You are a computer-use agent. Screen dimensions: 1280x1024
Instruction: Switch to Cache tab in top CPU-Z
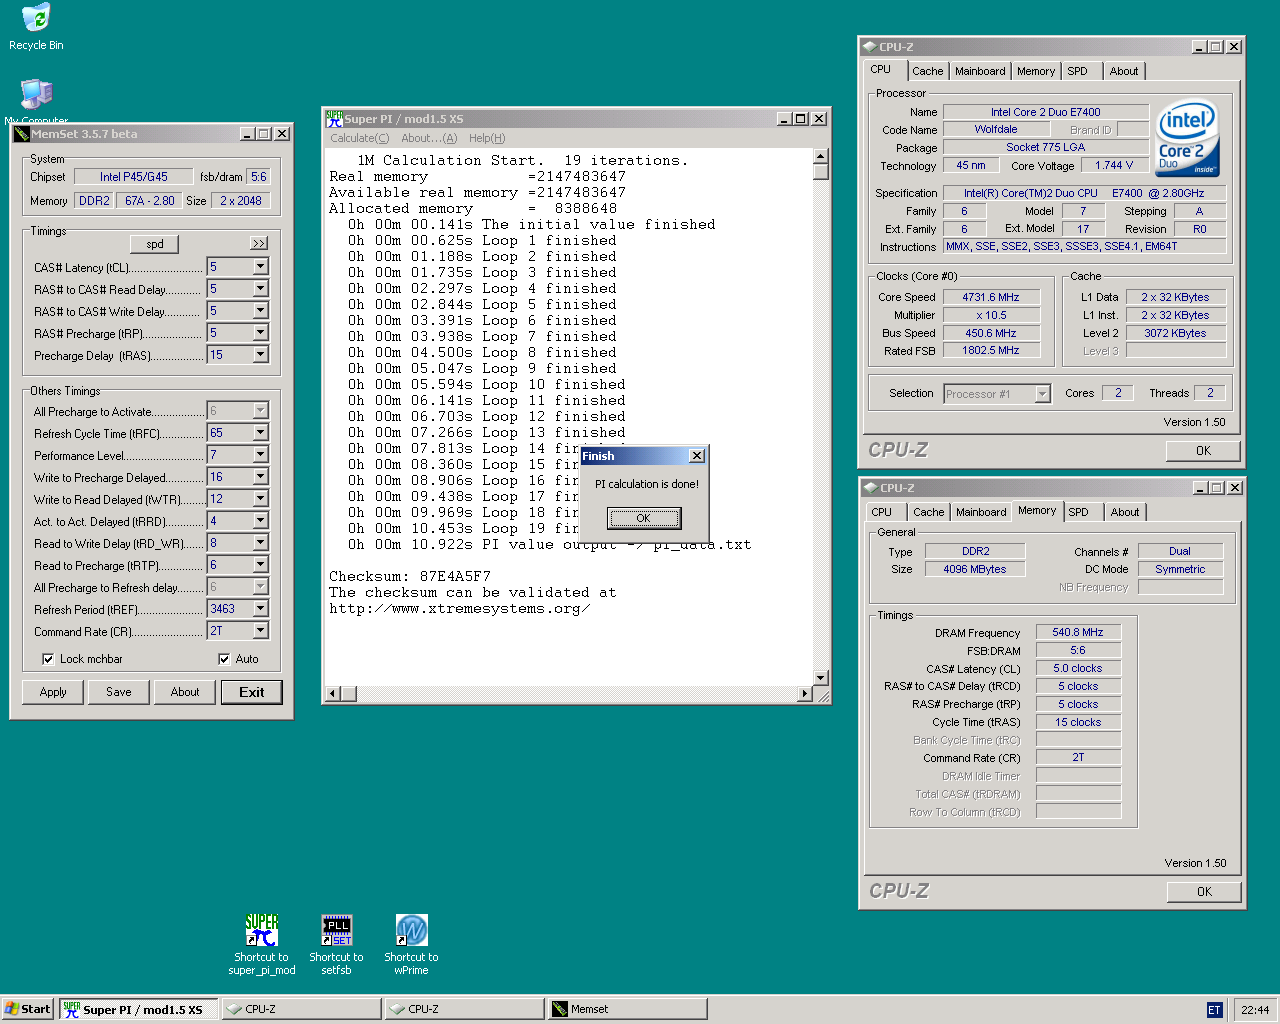click(x=927, y=71)
